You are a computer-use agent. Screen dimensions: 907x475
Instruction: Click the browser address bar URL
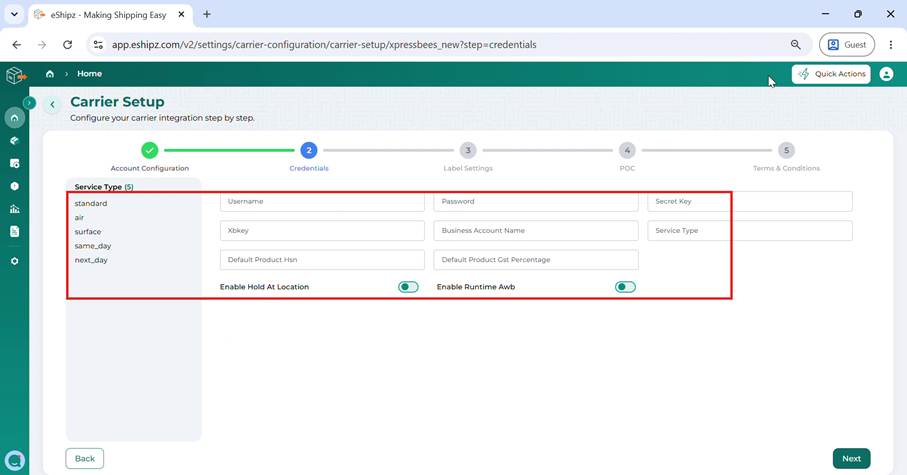(x=324, y=45)
